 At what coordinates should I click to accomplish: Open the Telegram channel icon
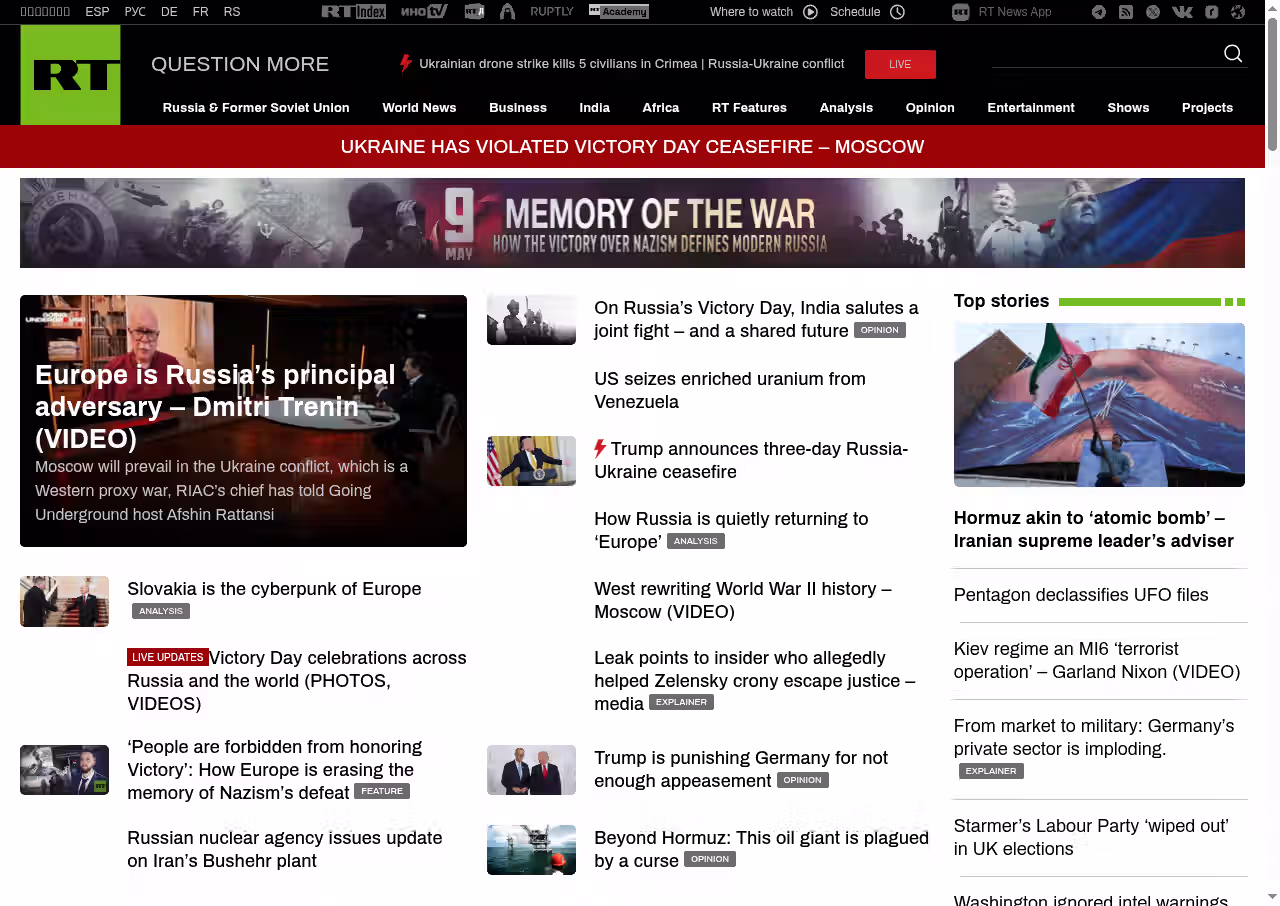(x=1099, y=12)
